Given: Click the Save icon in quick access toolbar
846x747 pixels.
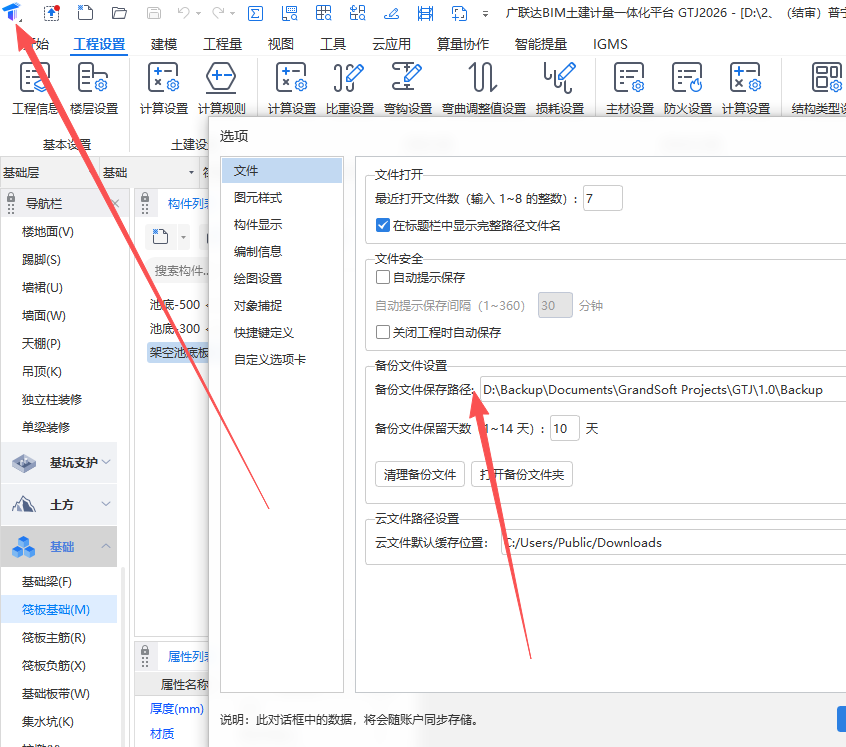Looking at the screenshot, I should pos(153,12).
